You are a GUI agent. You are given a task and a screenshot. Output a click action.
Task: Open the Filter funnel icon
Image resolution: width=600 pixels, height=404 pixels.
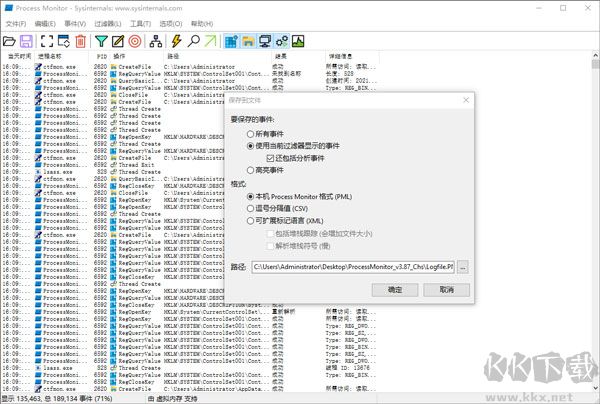pyautogui.click(x=101, y=41)
